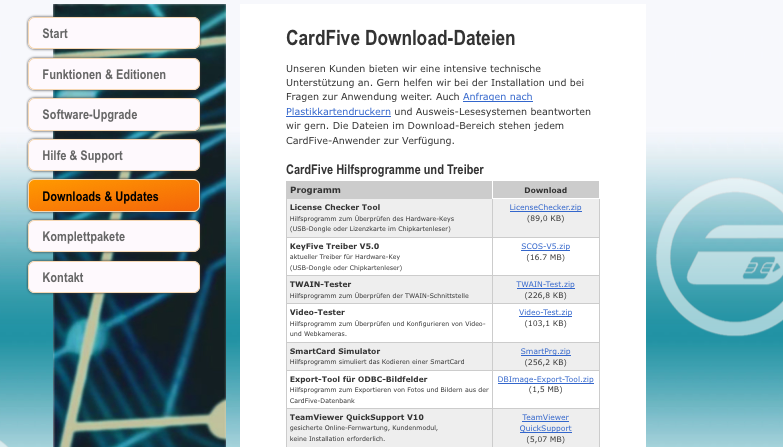
Task: Click the Downloads & Updates menu button
Action: point(114,196)
